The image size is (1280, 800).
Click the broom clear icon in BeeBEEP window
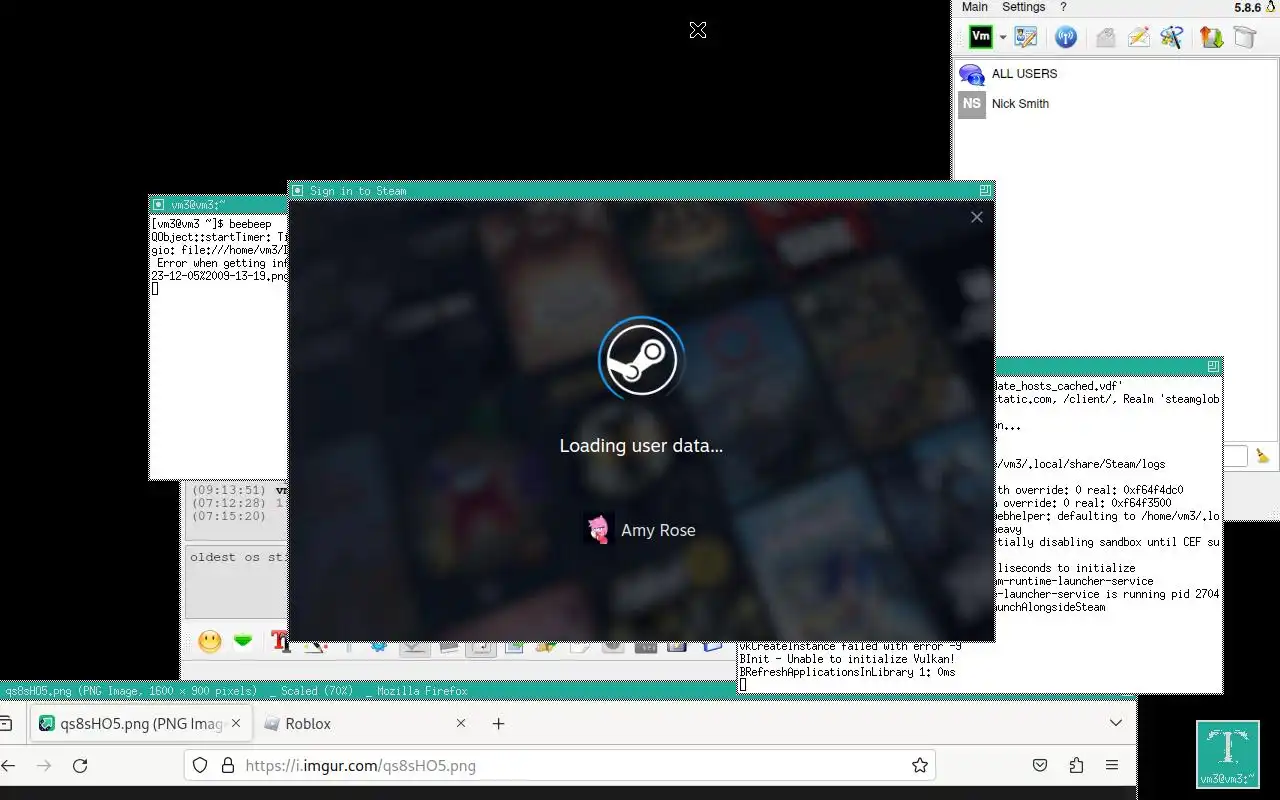(x=1263, y=456)
